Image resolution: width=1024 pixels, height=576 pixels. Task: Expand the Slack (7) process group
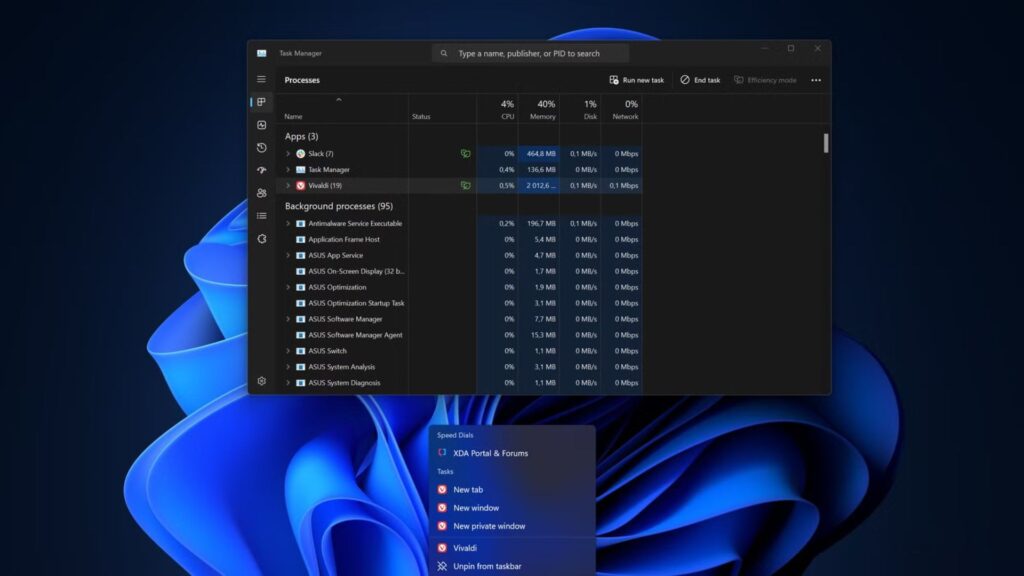pyautogui.click(x=288, y=153)
